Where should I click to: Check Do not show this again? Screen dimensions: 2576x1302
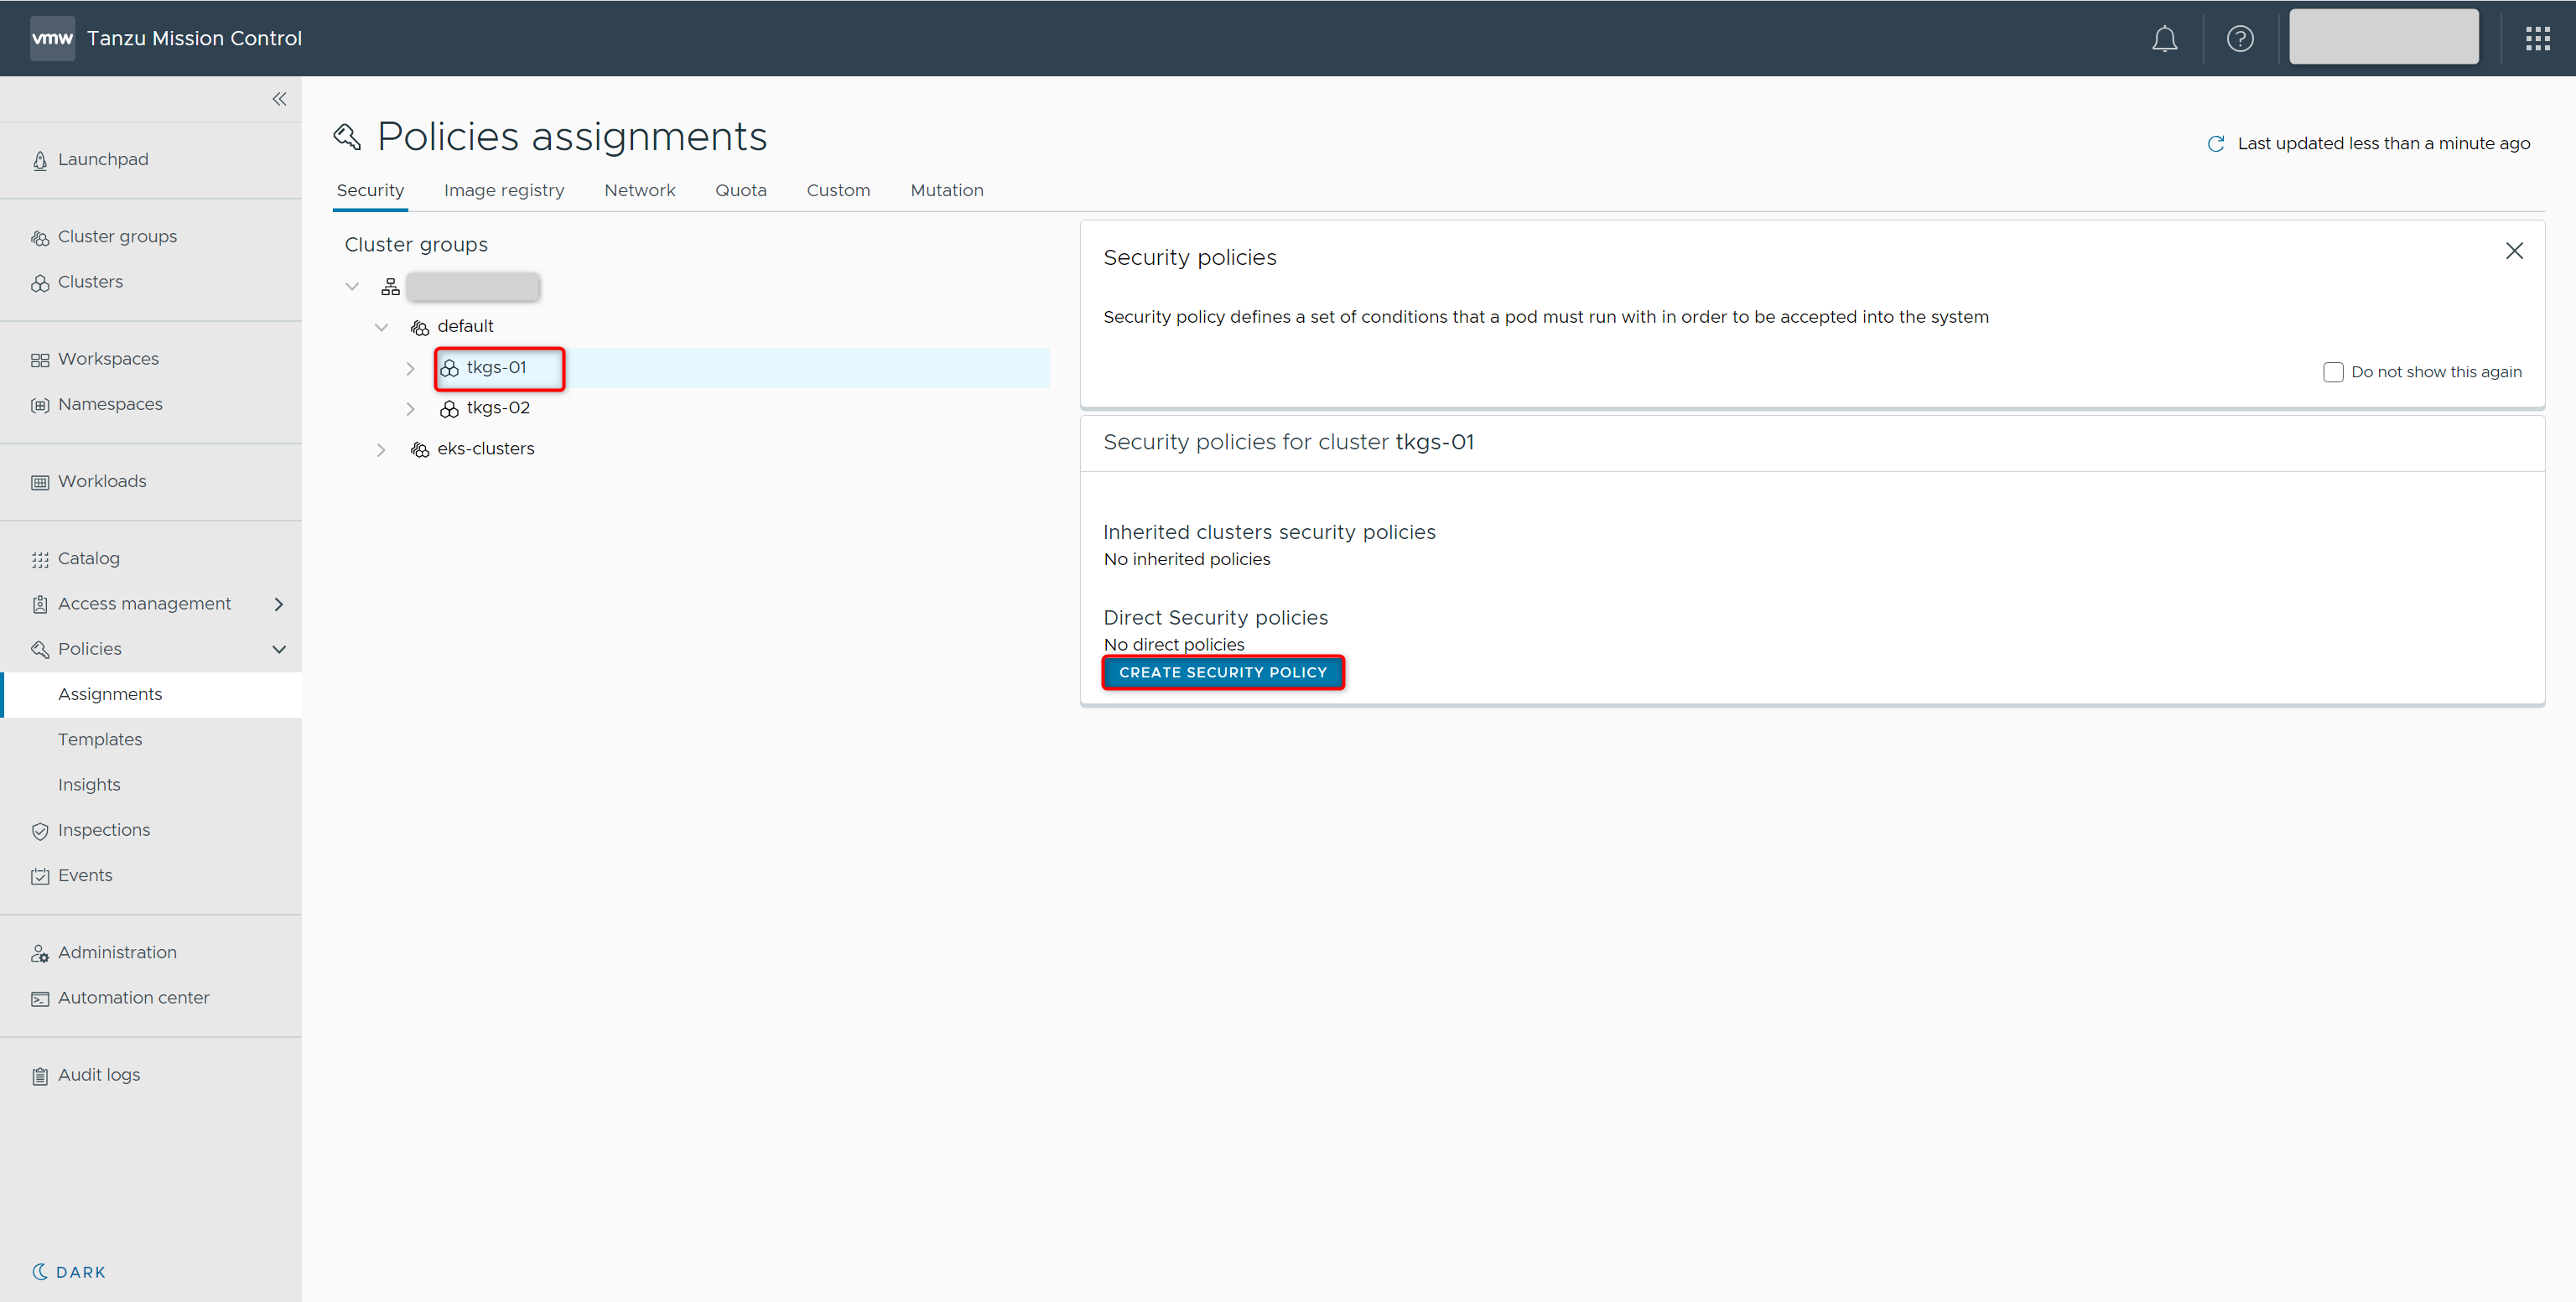[x=2332, y=372]
